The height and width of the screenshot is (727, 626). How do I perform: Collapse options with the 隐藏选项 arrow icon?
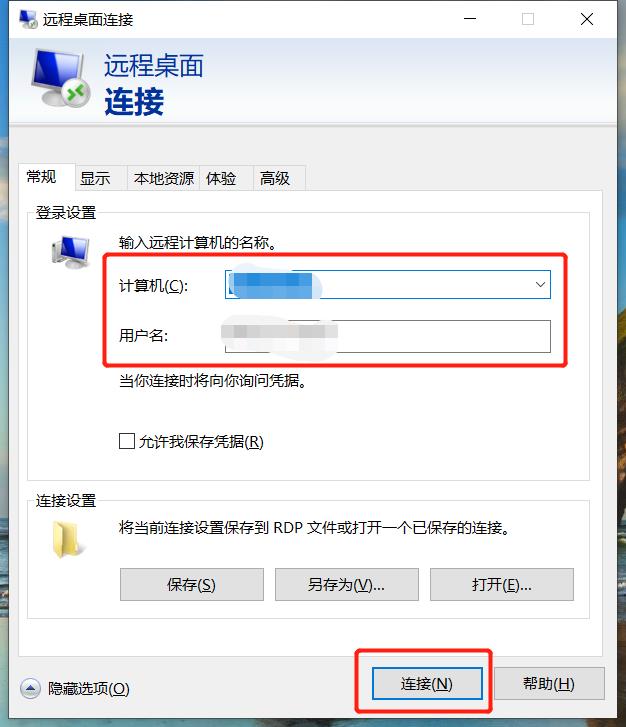point(30,689)
